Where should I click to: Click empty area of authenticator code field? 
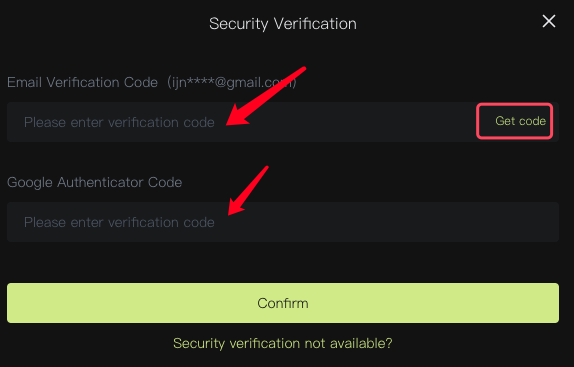click(x=384, y=222)
